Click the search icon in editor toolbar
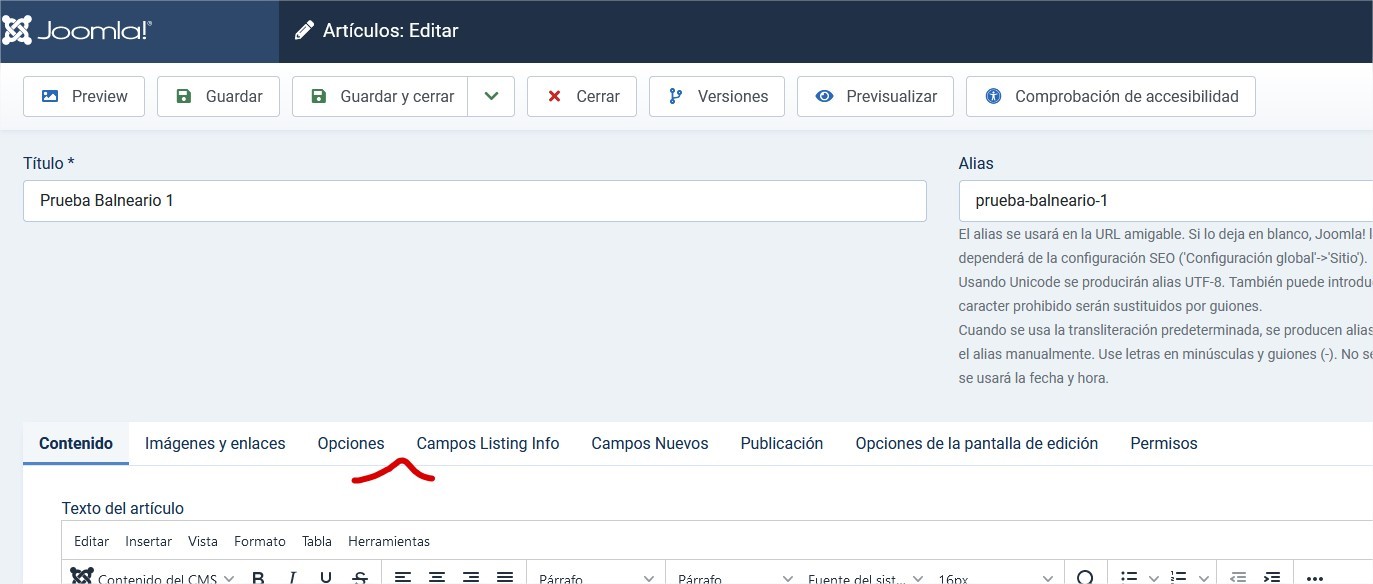Image resolution: width=1373 pixels, height=584 pixels. (x=1085, y=577)
